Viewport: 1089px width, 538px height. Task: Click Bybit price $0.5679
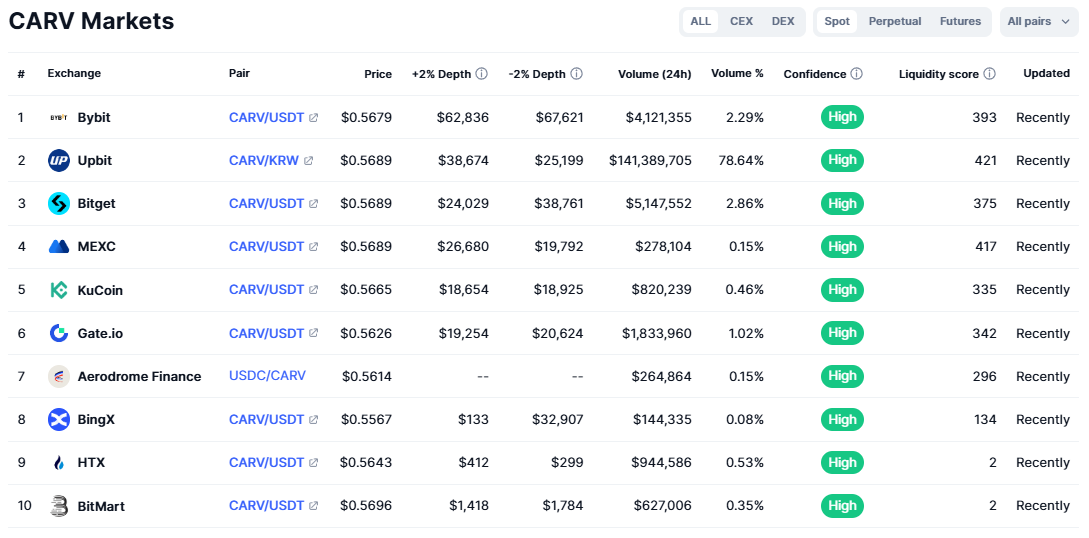(x=367, y=117)
